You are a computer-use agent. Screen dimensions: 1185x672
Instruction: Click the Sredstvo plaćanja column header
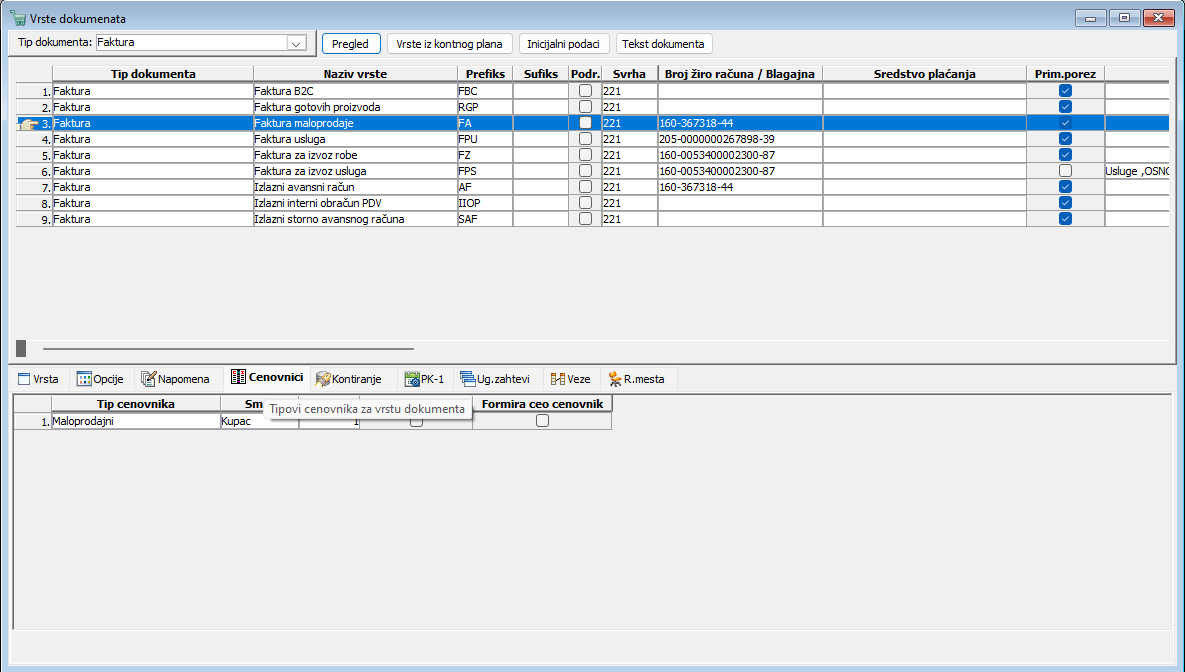924,73
